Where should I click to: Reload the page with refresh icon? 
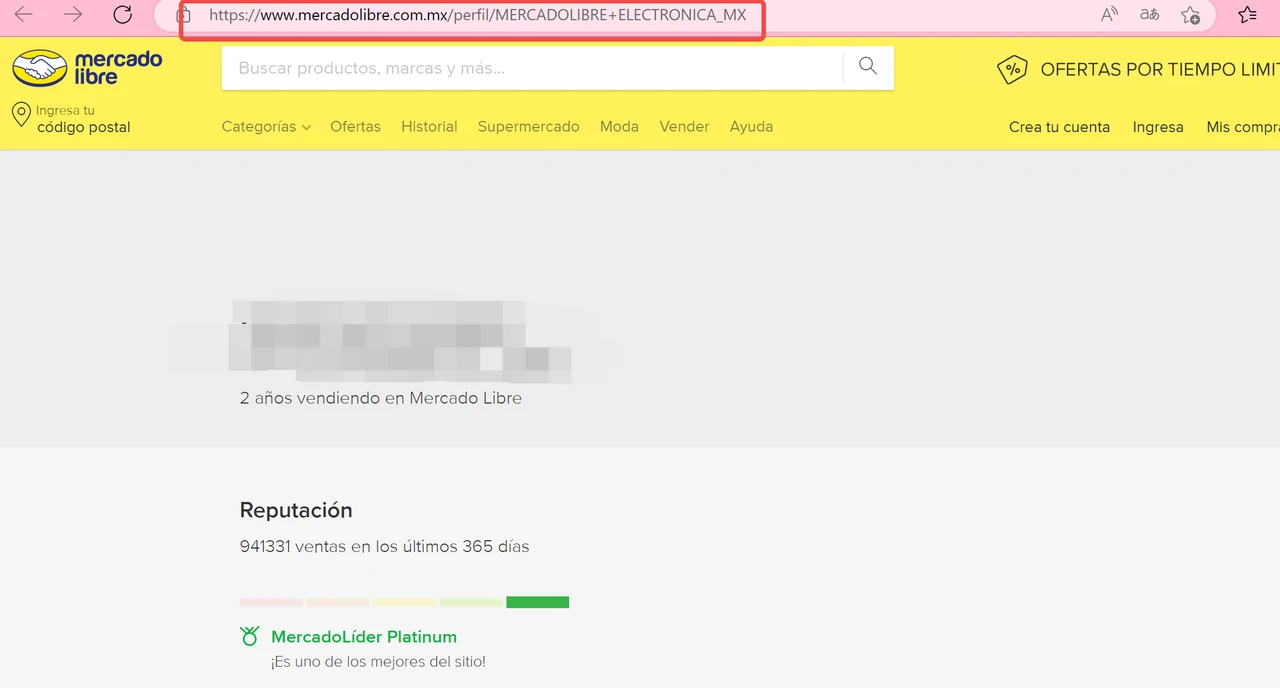point(123,15)
